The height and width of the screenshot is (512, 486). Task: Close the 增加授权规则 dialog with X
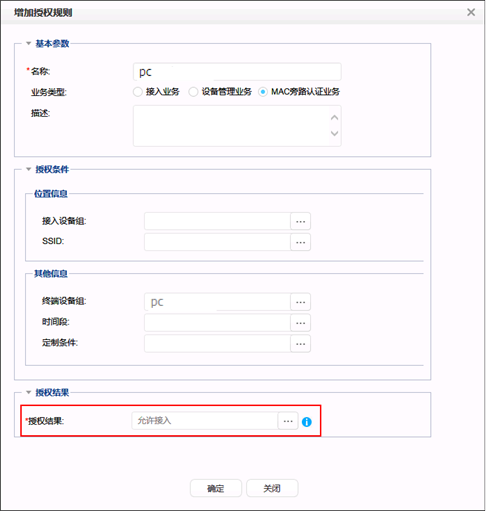(471, 12)
